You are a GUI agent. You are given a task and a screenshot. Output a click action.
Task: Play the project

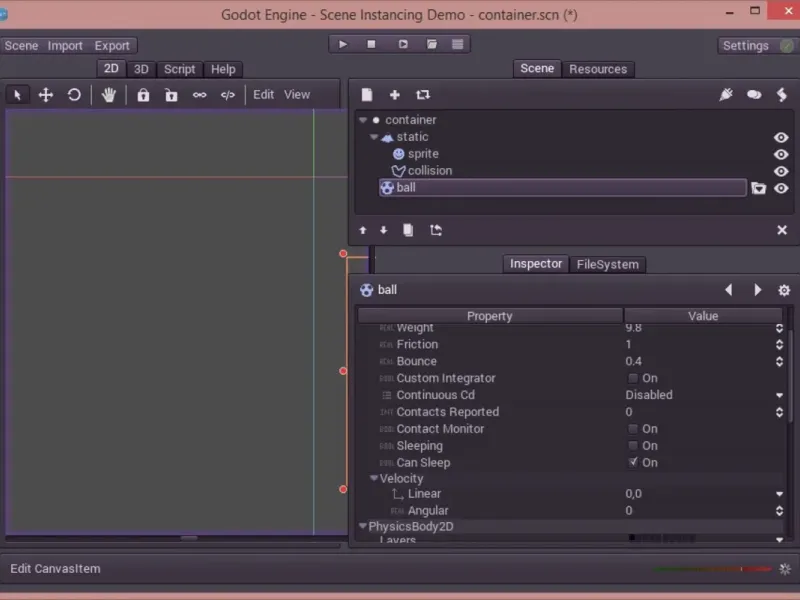(x=343, y=44)
